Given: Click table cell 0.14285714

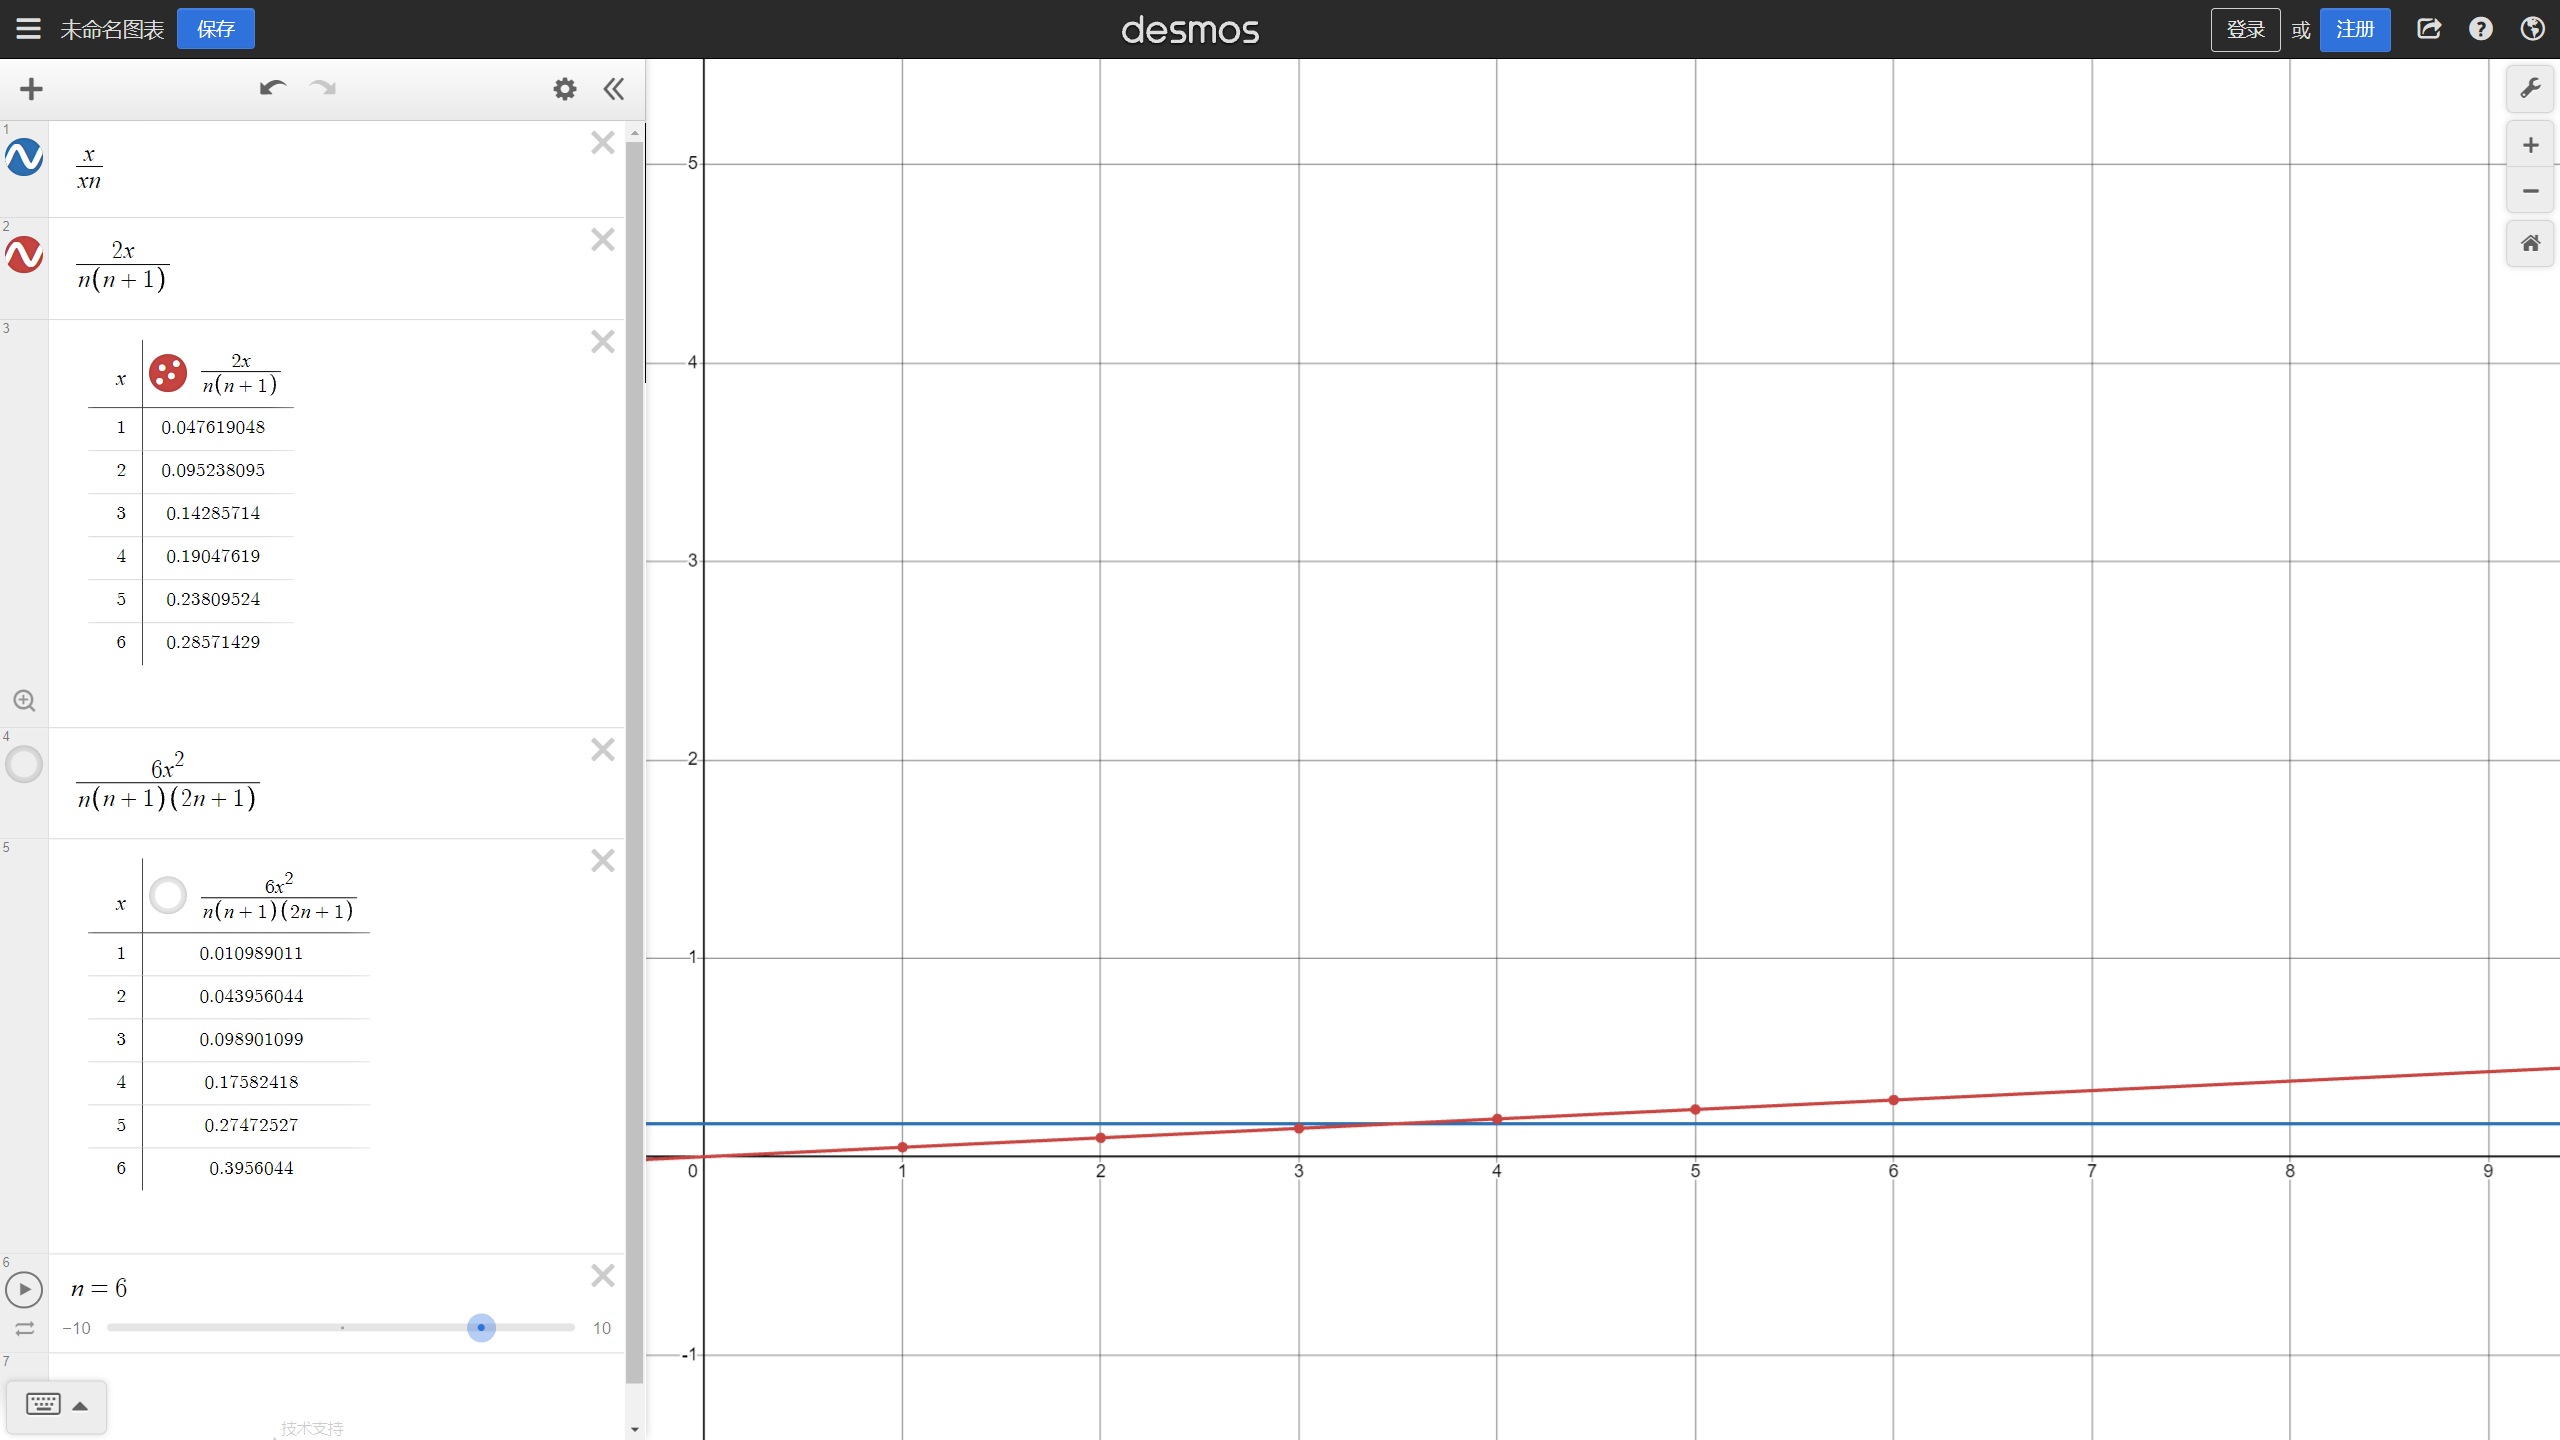Looking at the screenshot, I should click(x=213, y=513).
